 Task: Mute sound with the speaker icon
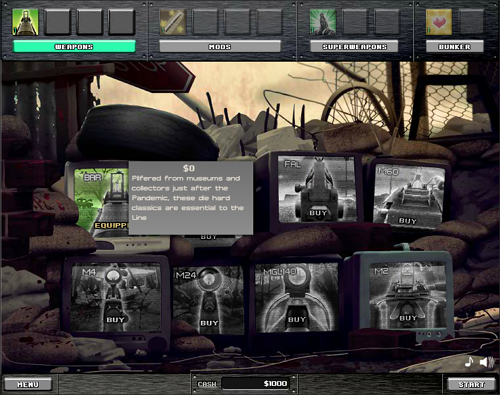coord(487,362)
